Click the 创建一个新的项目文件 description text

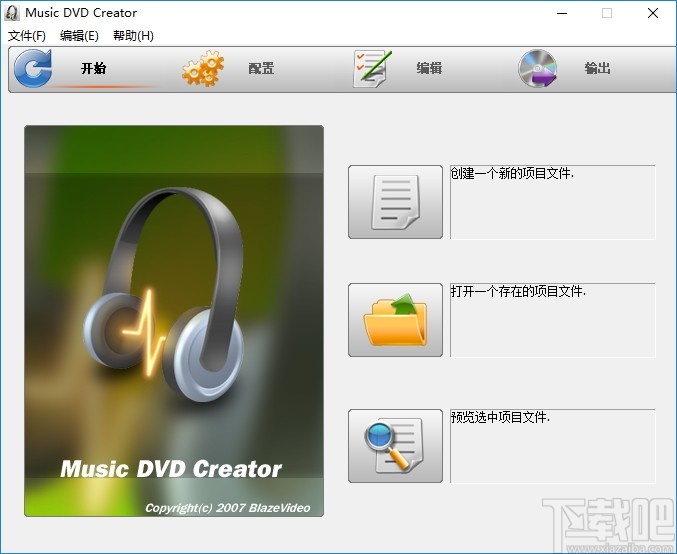click(x=512, y=174)
